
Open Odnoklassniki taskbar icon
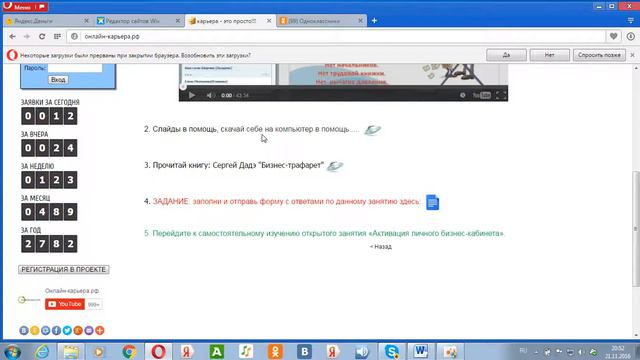click(275, 351)
